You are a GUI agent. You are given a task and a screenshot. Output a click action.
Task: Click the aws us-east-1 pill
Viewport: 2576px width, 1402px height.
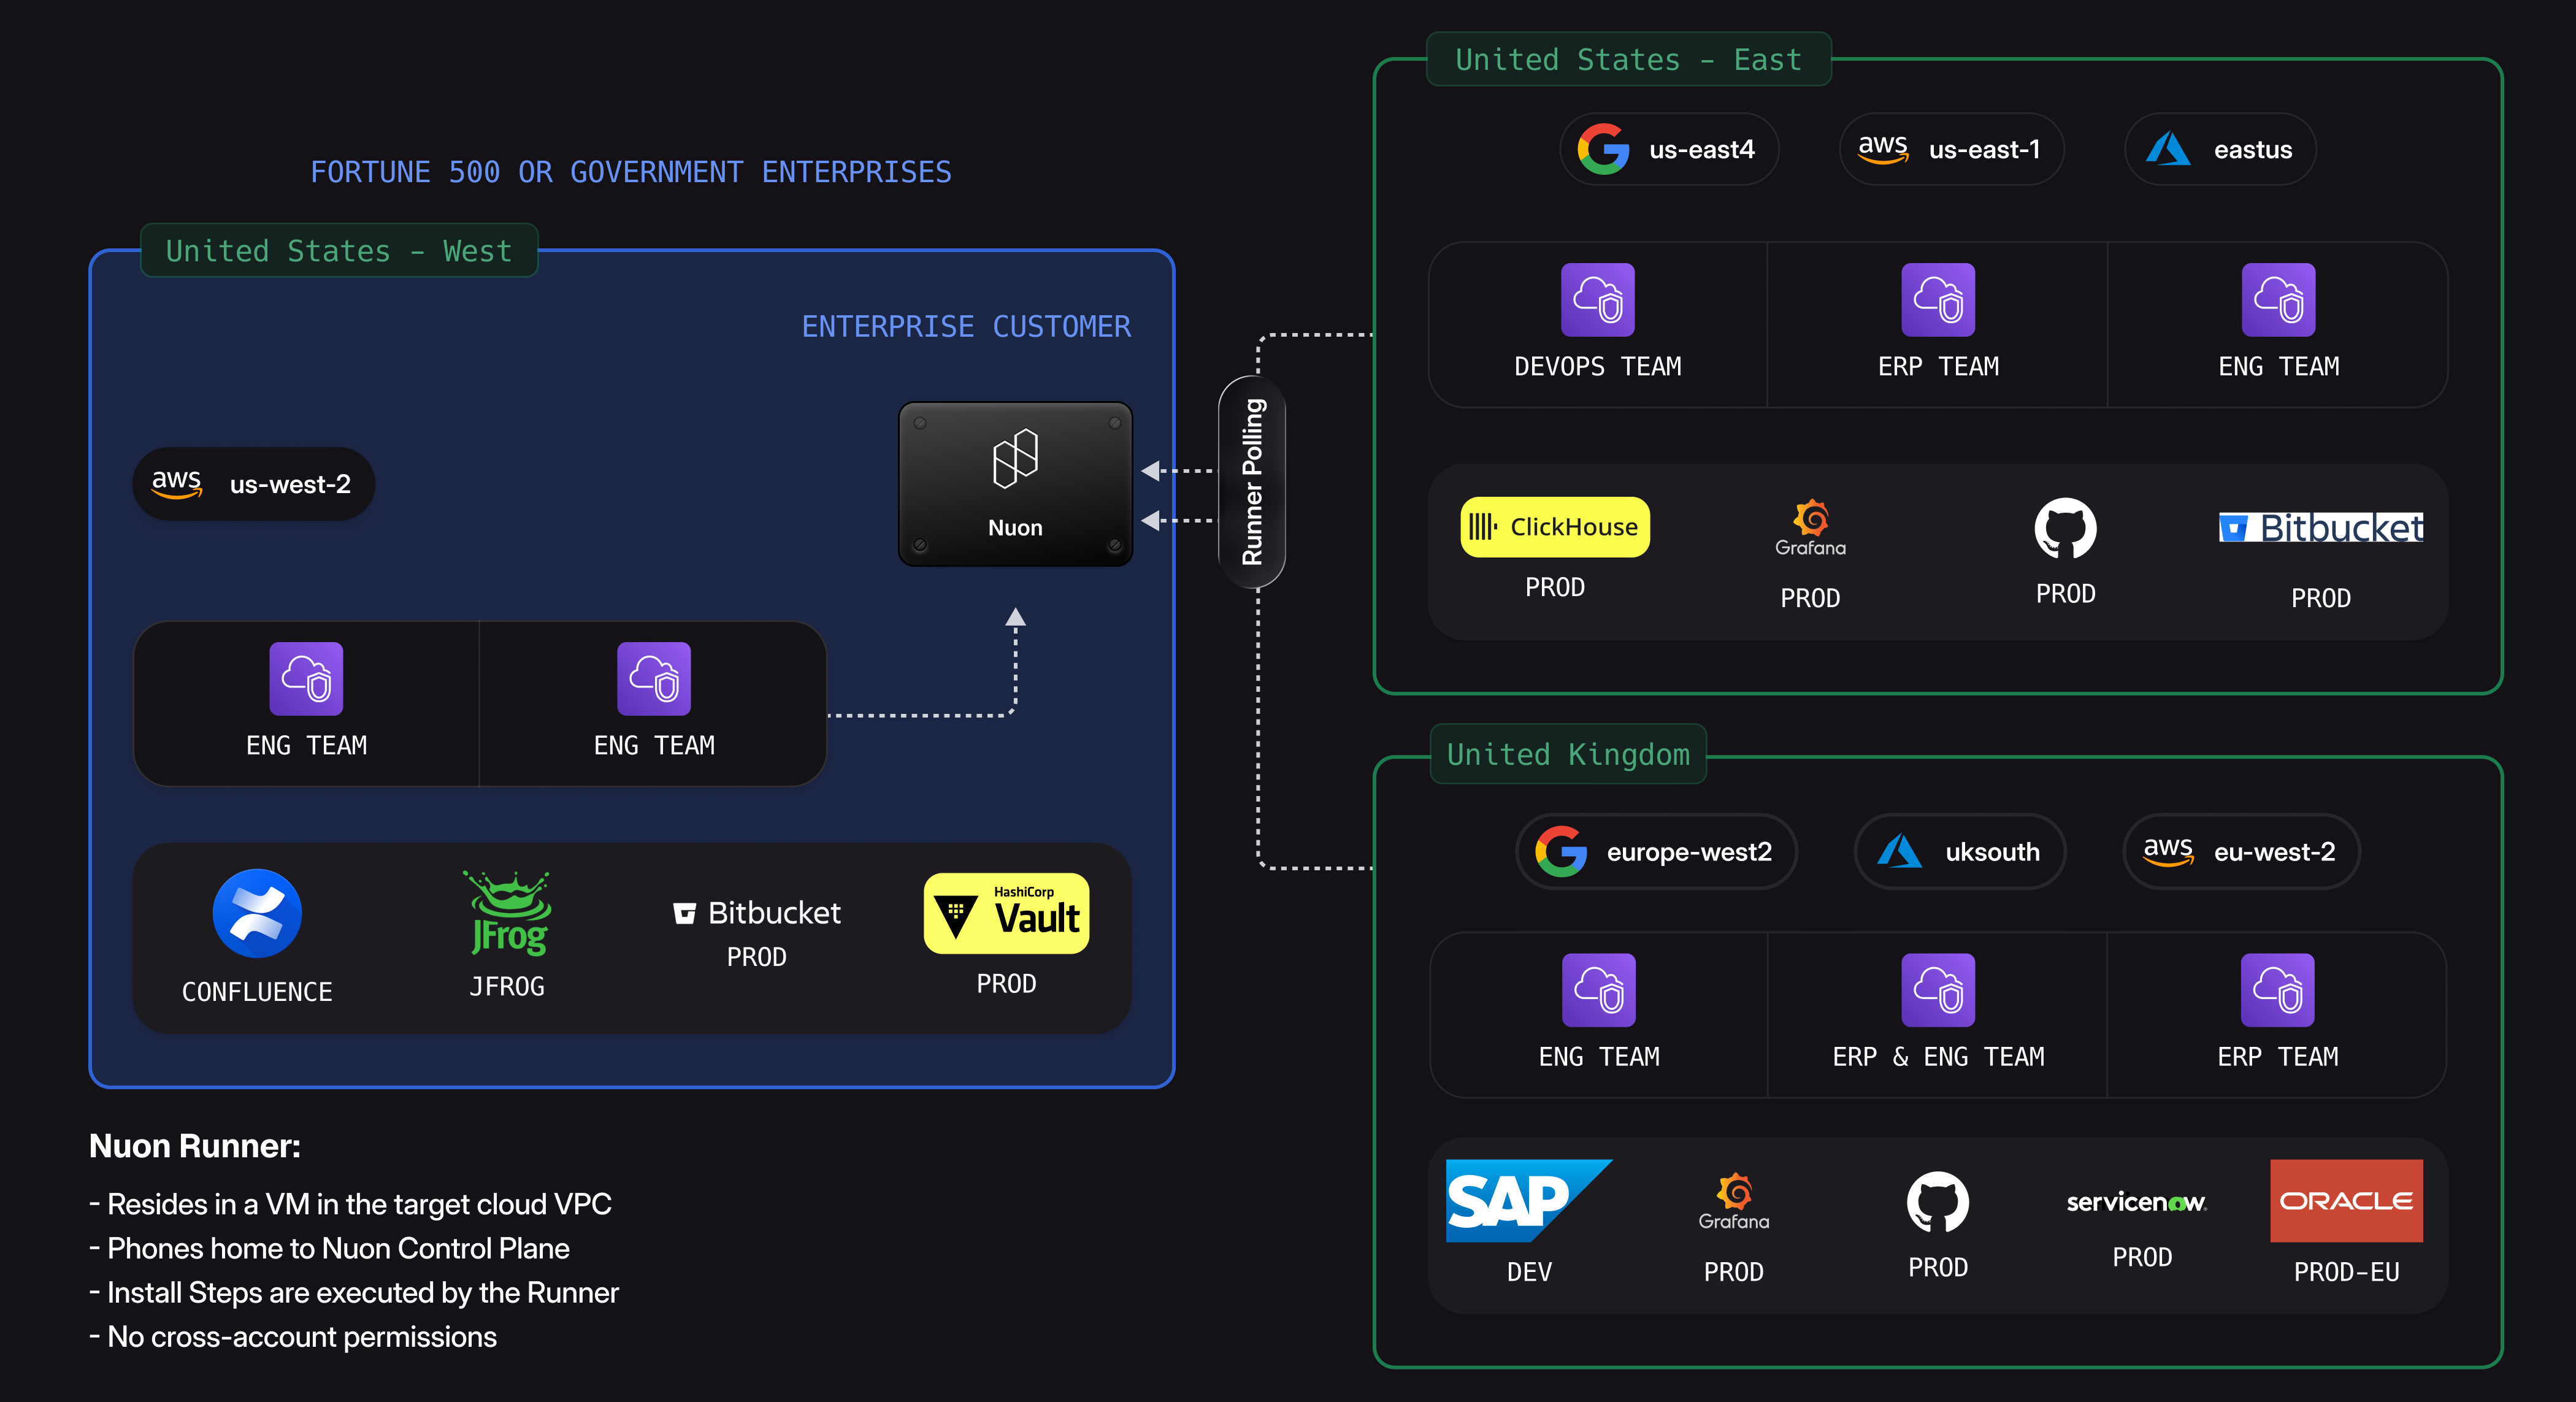[1950, 148]
